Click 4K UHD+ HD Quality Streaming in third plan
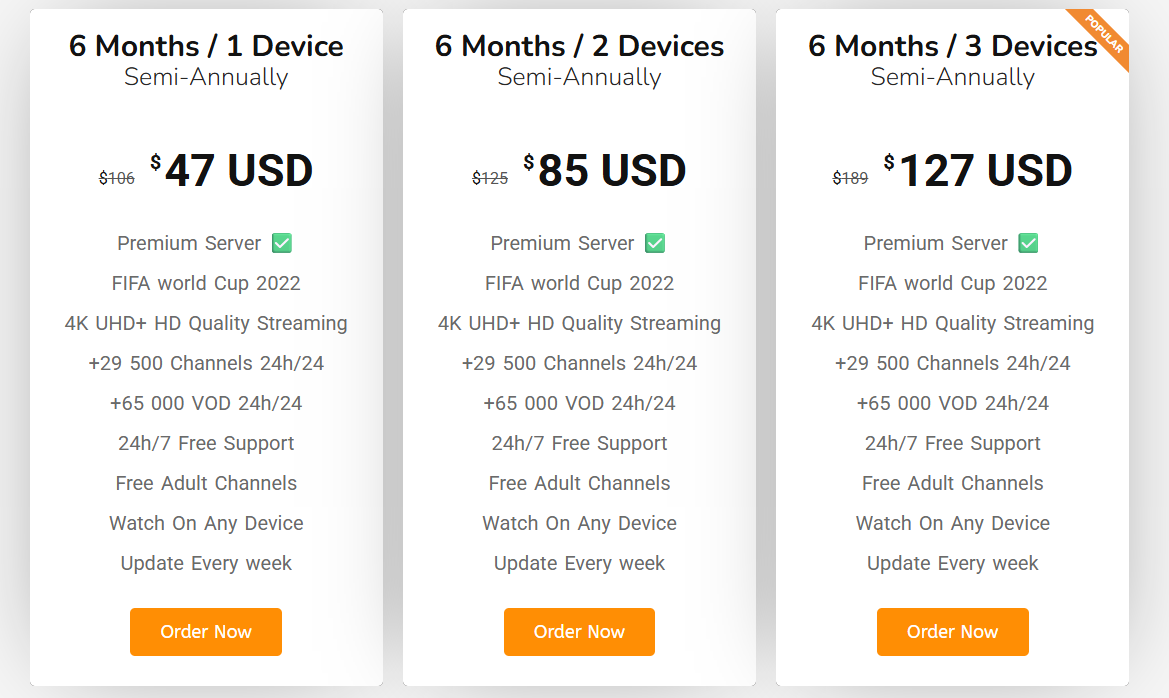The width and height of the screenshot is (1169, 698). (x=952, y=323)
